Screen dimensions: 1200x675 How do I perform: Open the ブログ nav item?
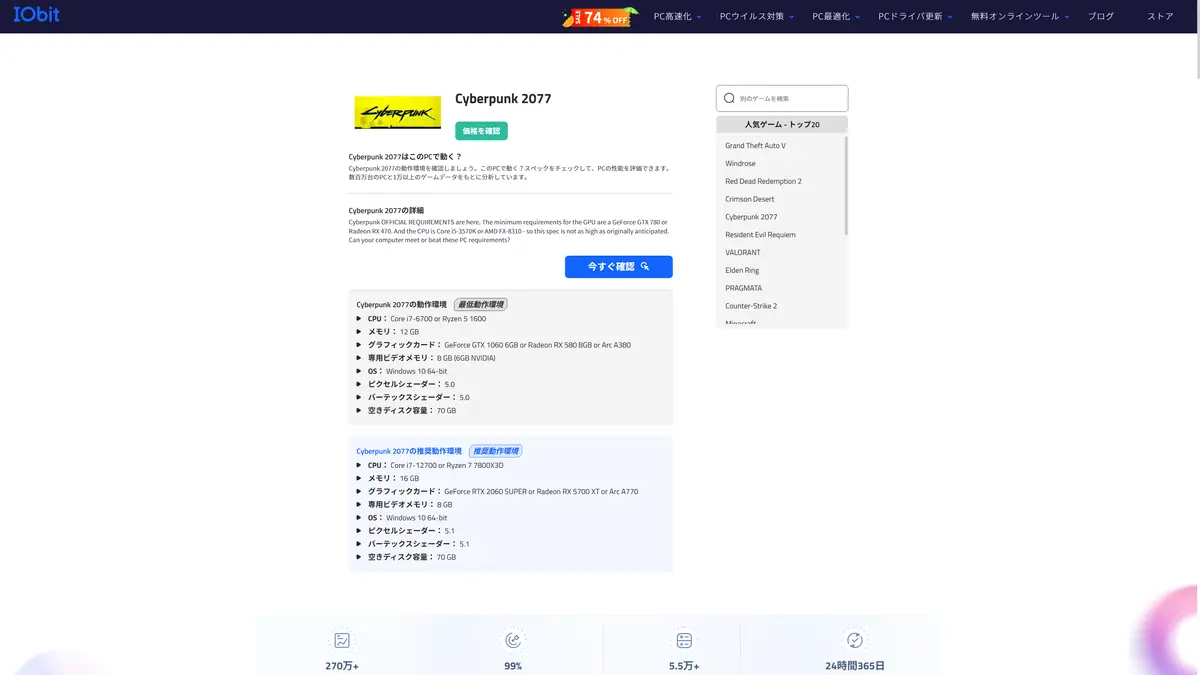pyautogui.click(x=1100, y=17)
